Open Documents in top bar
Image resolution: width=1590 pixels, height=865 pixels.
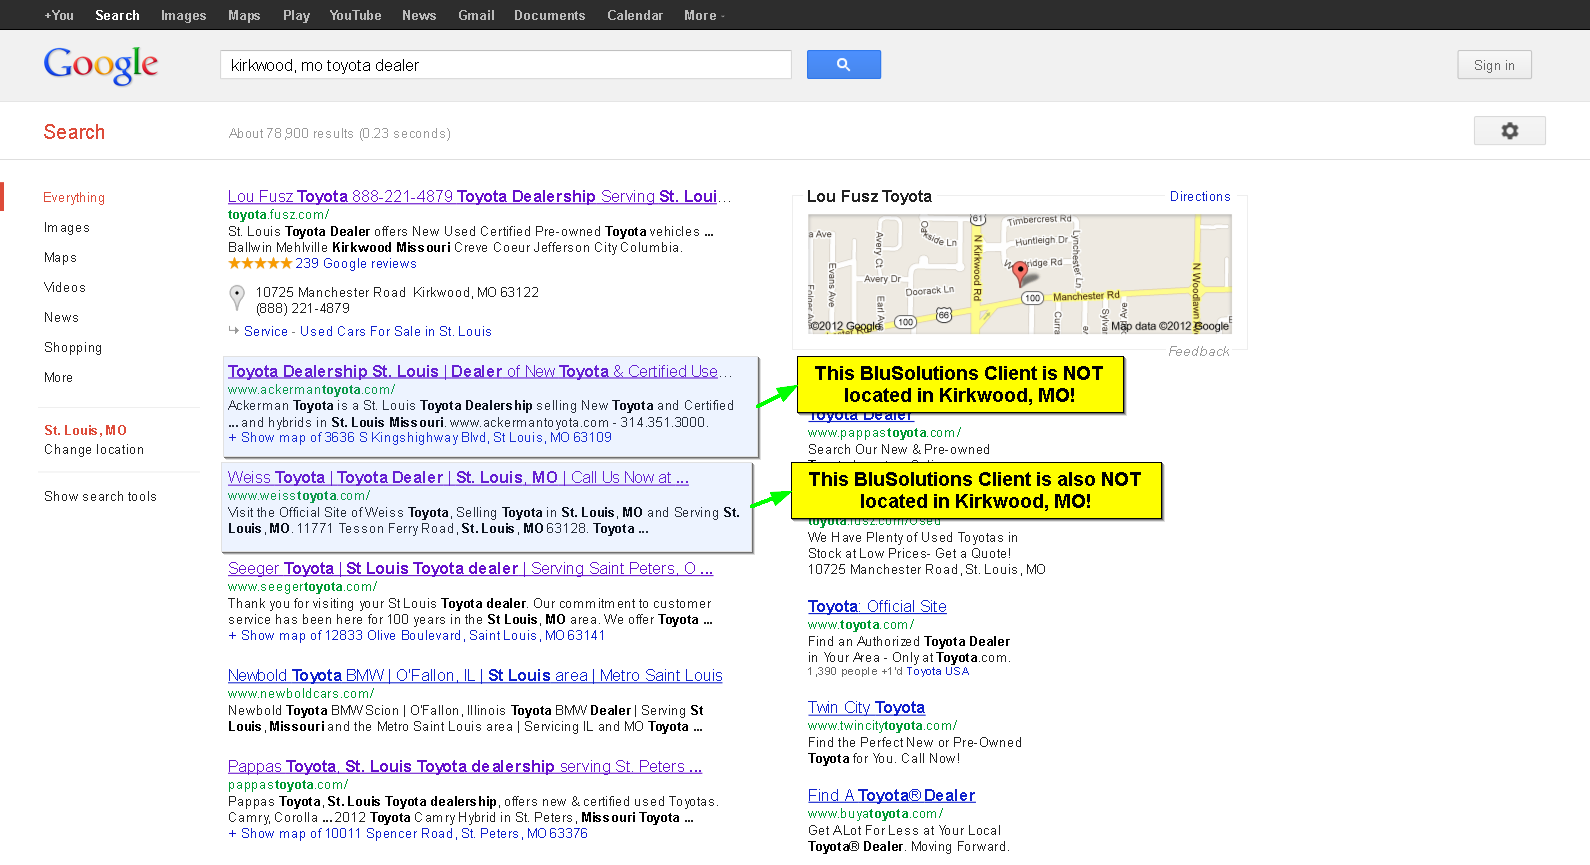pyautogui.click(x=549, y=15)
